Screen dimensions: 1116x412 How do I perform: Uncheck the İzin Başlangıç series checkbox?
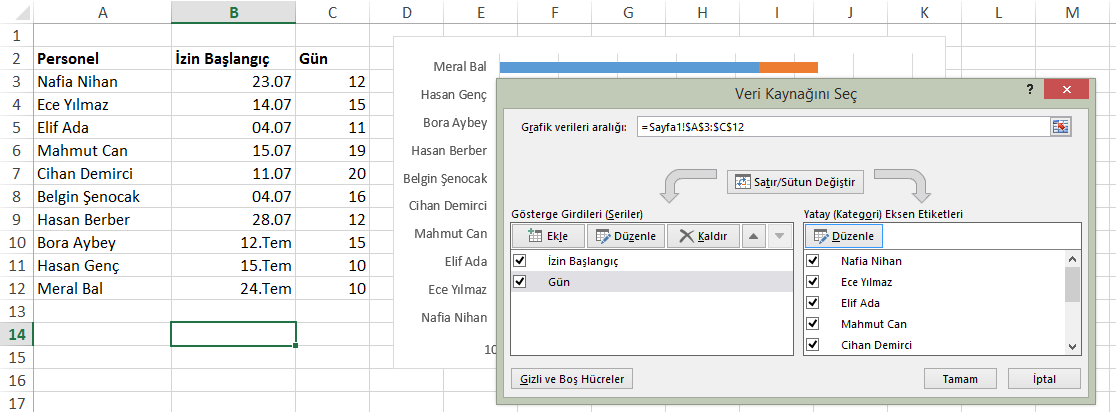(x=519, y=261)
